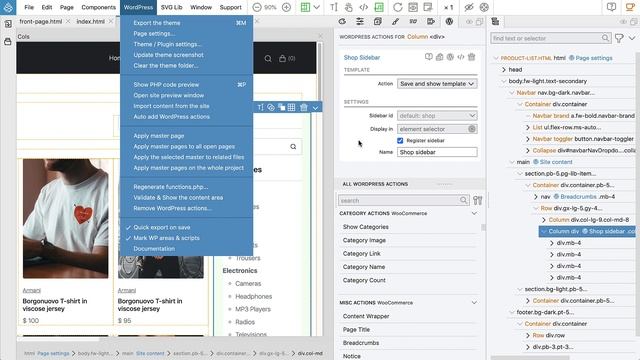640x360 pixels.
Task: Open the sliders properties panel icon
Action: [x=360, y=22]
